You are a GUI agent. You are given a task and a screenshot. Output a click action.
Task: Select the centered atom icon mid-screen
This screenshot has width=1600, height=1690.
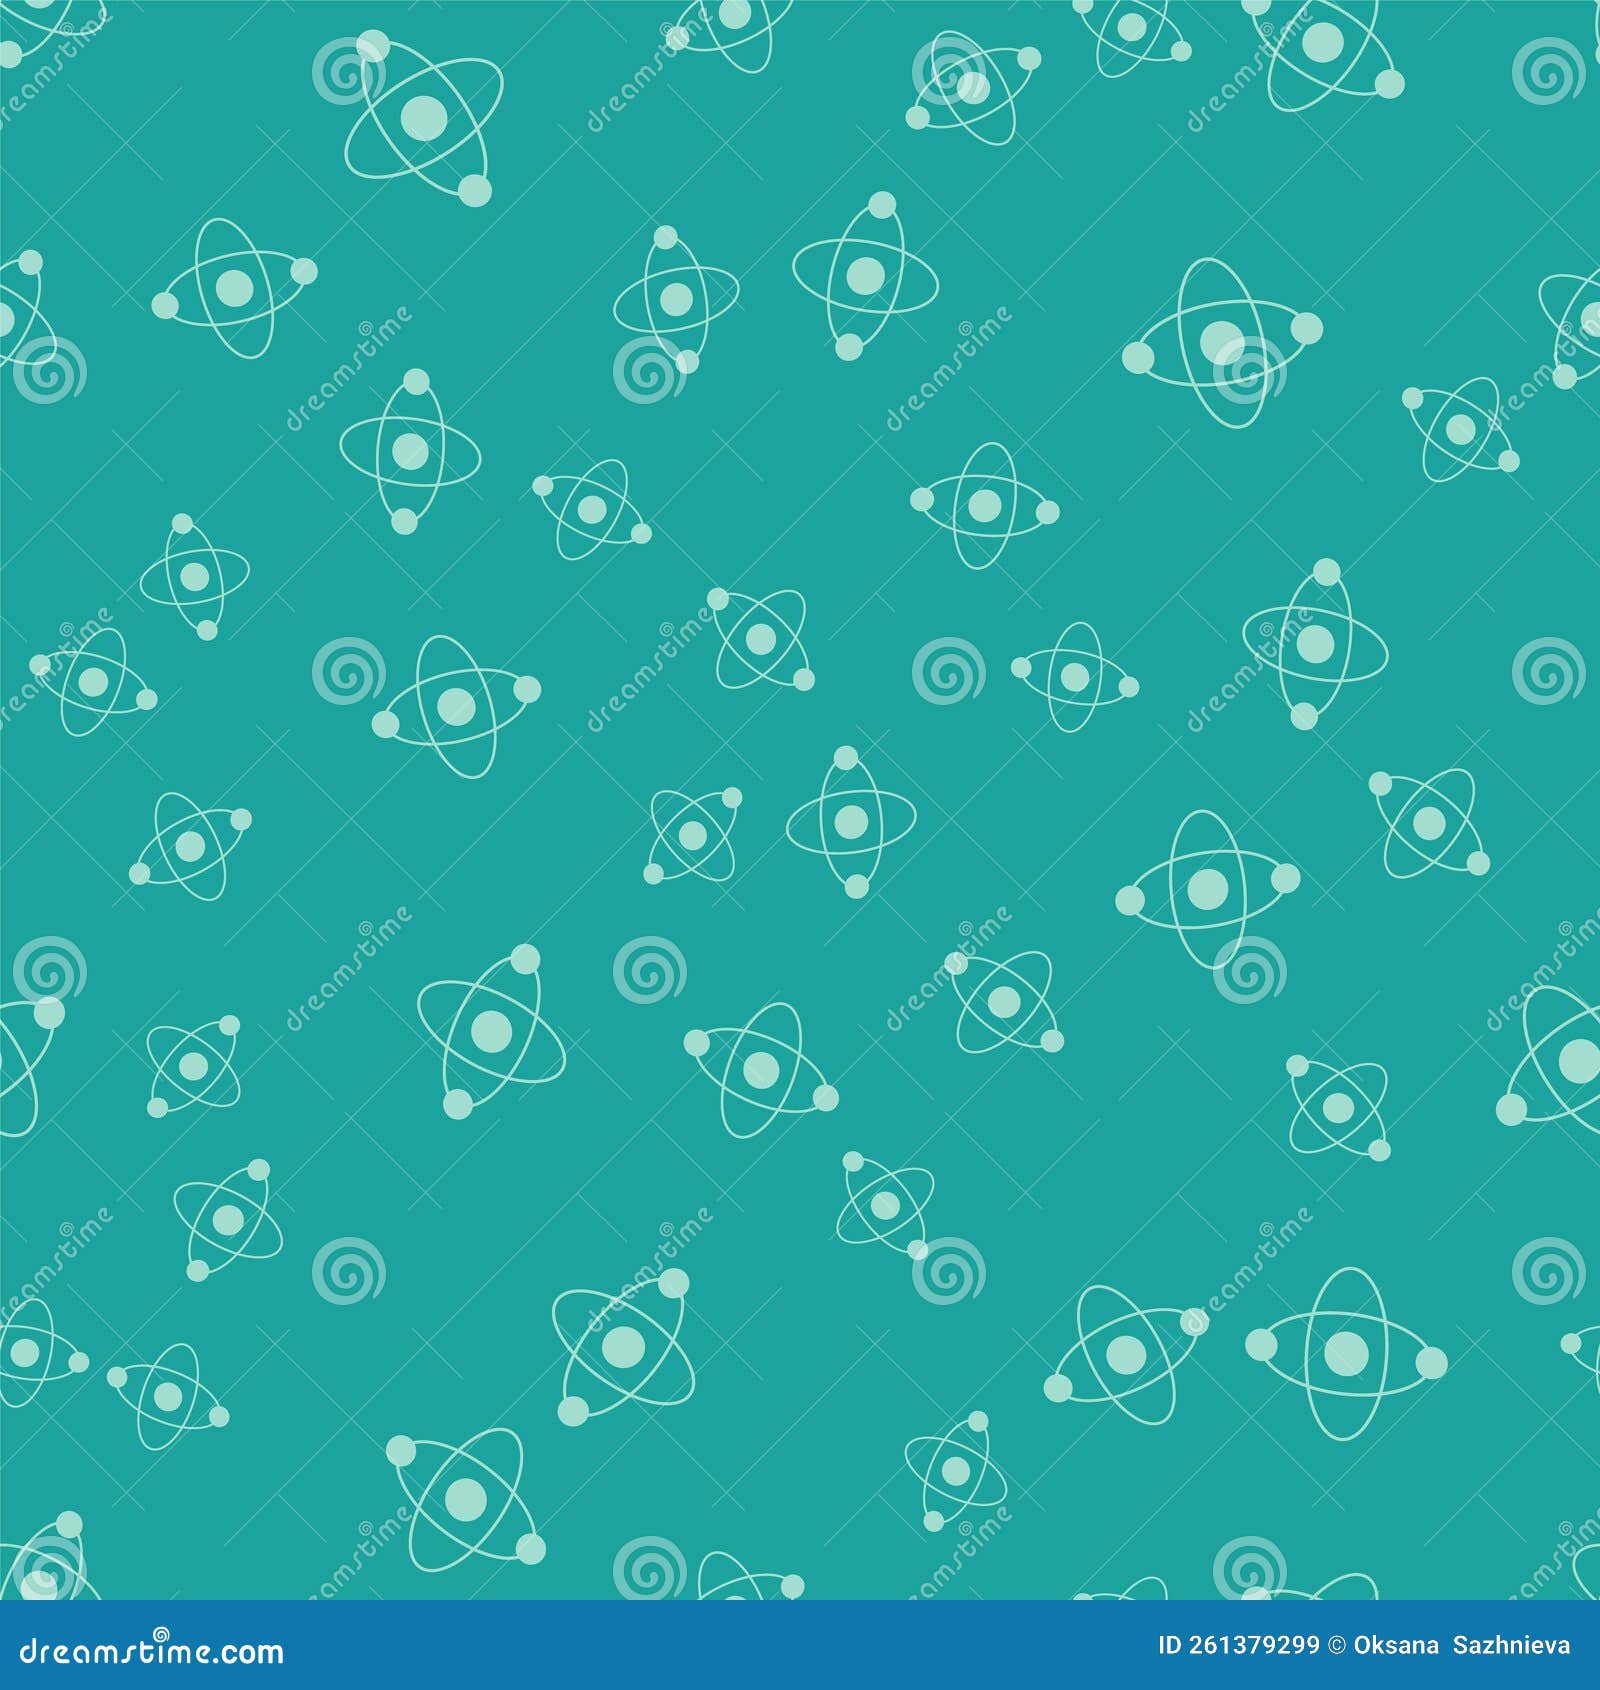[850, 820]
